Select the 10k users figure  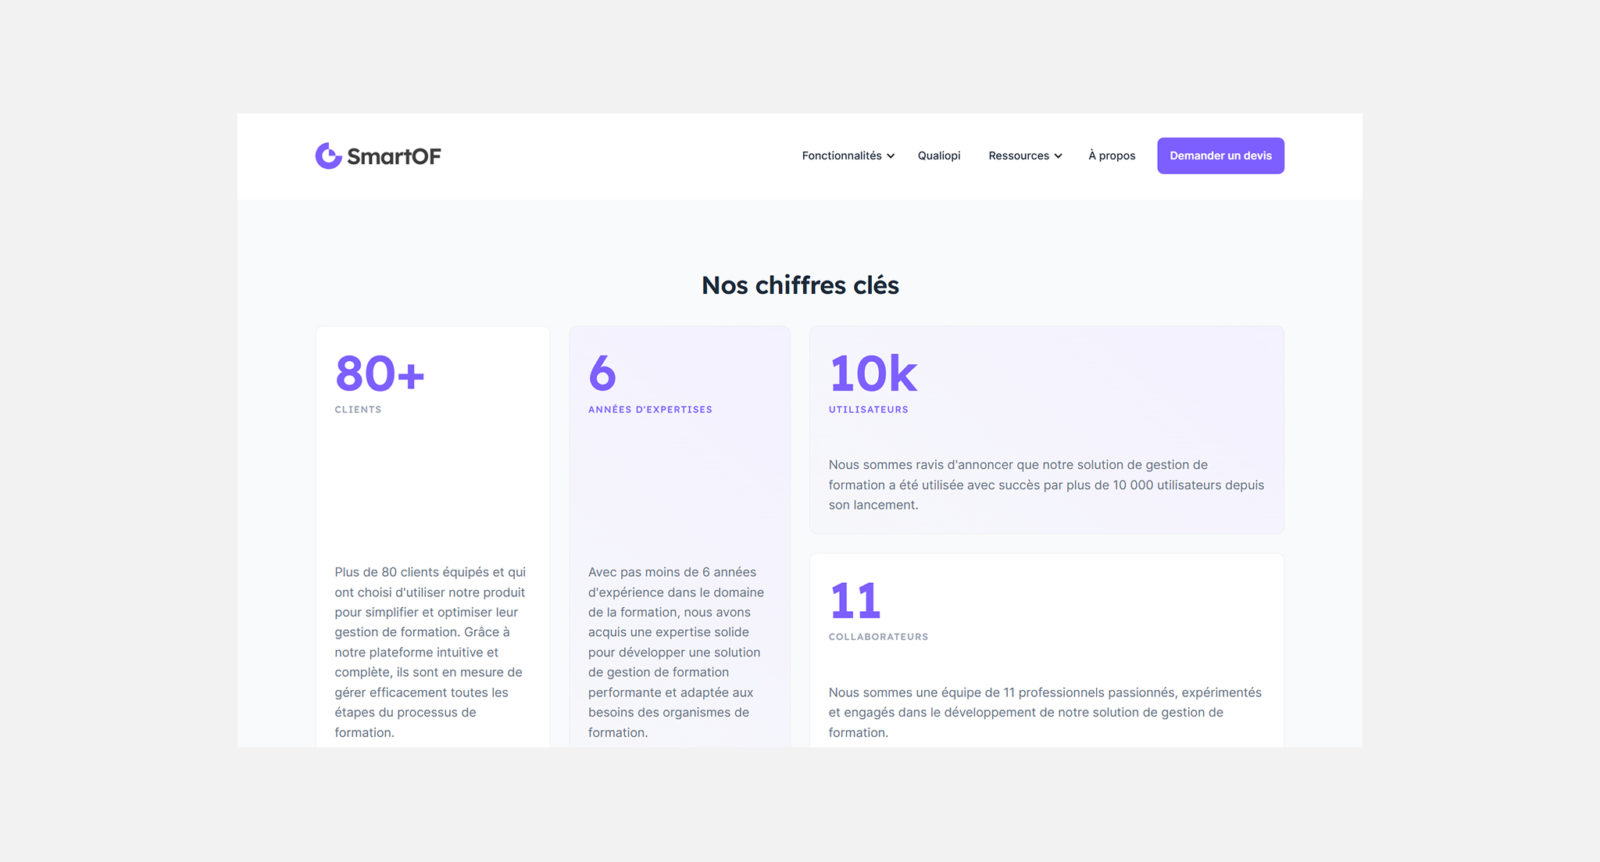click(873, 374)
